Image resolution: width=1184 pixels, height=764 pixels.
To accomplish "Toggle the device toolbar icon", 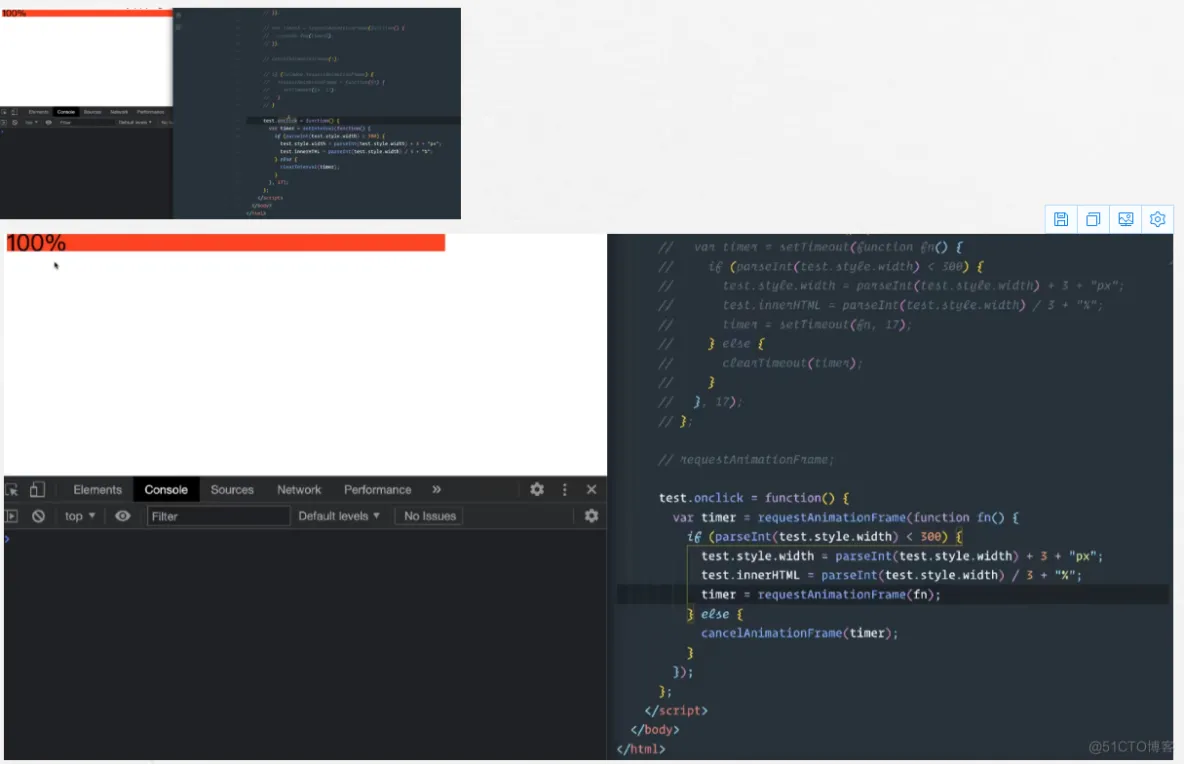I will pos(37,490).
